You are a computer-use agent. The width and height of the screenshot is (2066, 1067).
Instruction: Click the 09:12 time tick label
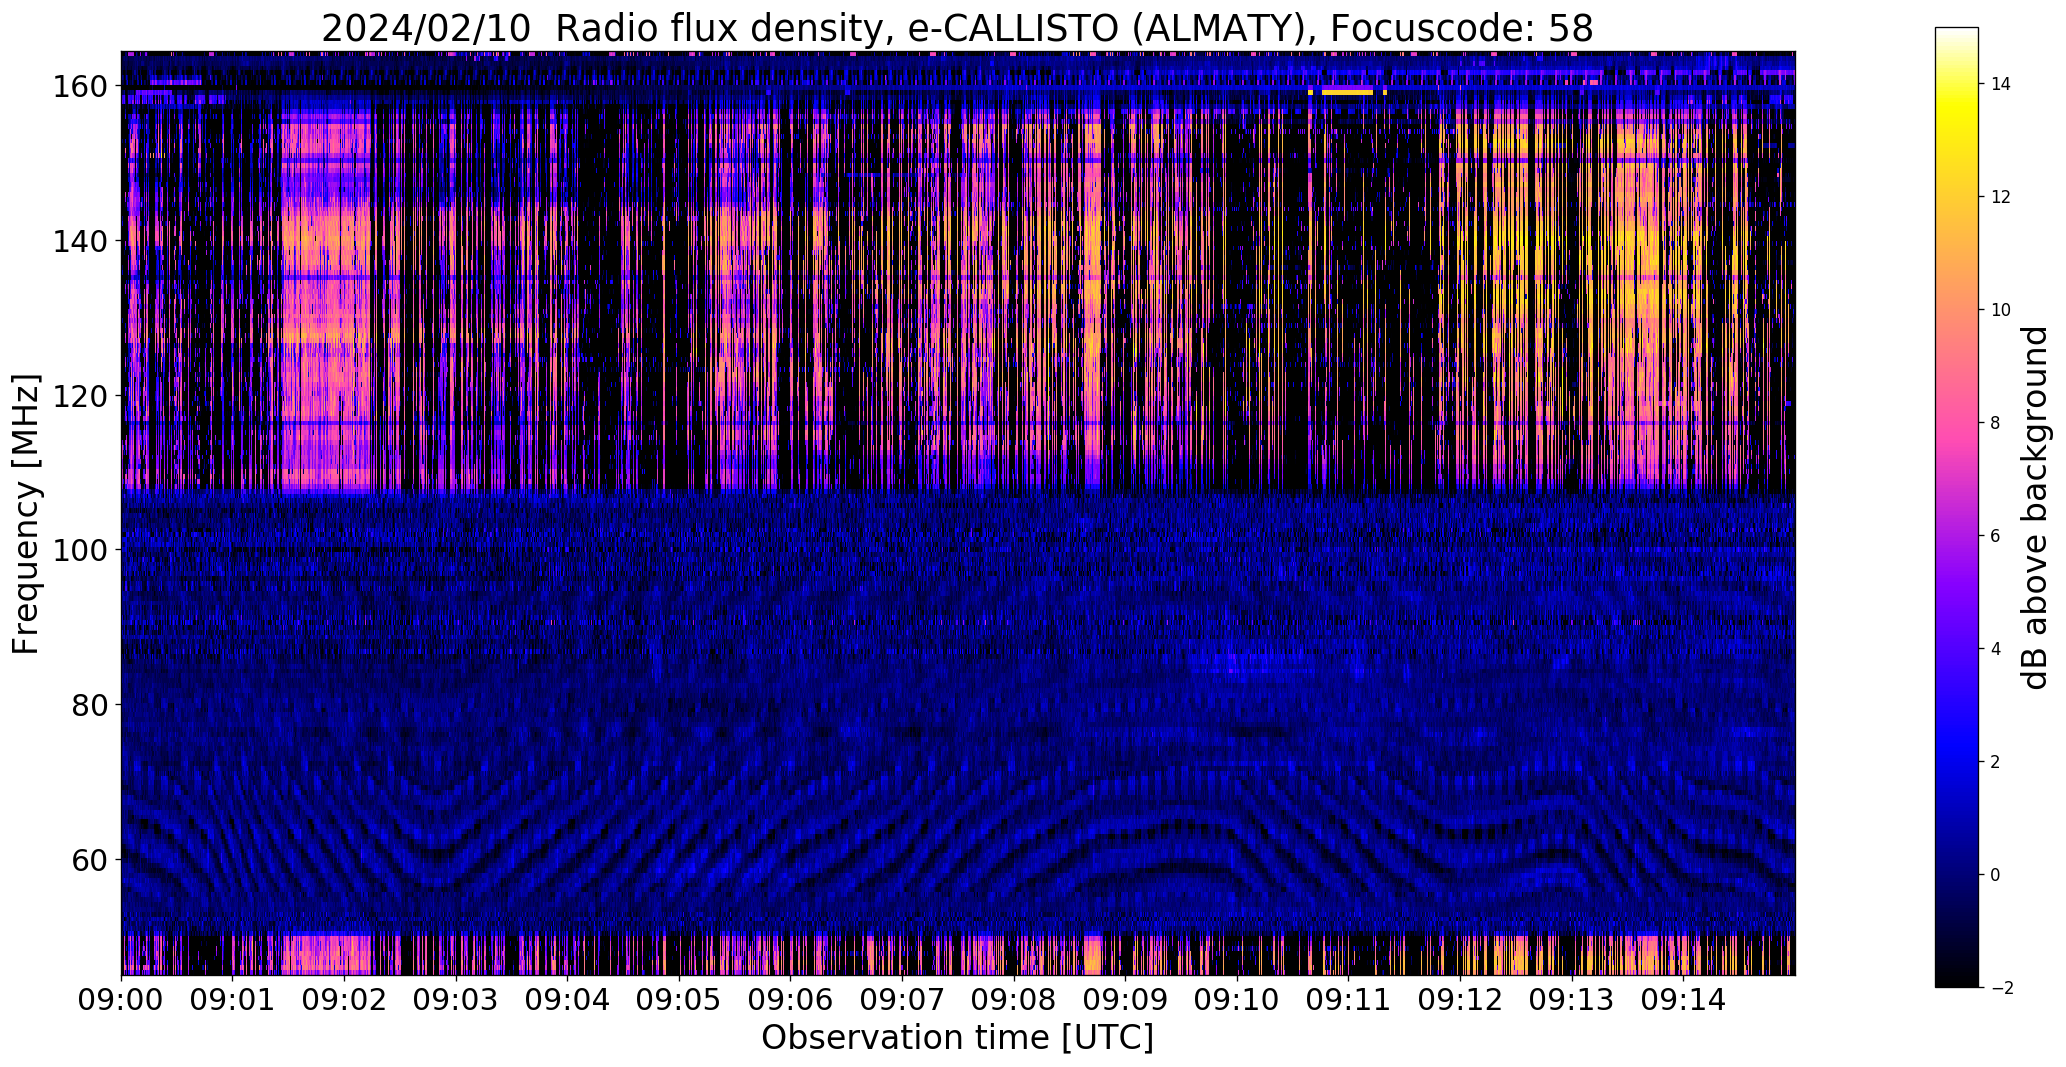click(x=1460, y=999)
